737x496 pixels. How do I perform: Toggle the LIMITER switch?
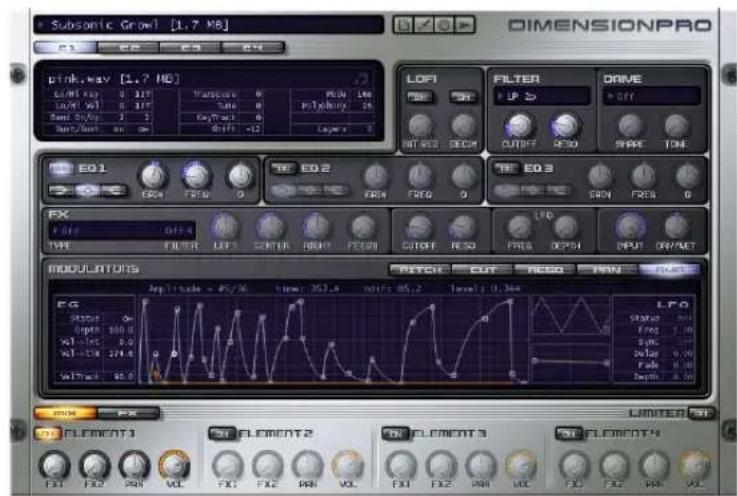coord(702,413)
